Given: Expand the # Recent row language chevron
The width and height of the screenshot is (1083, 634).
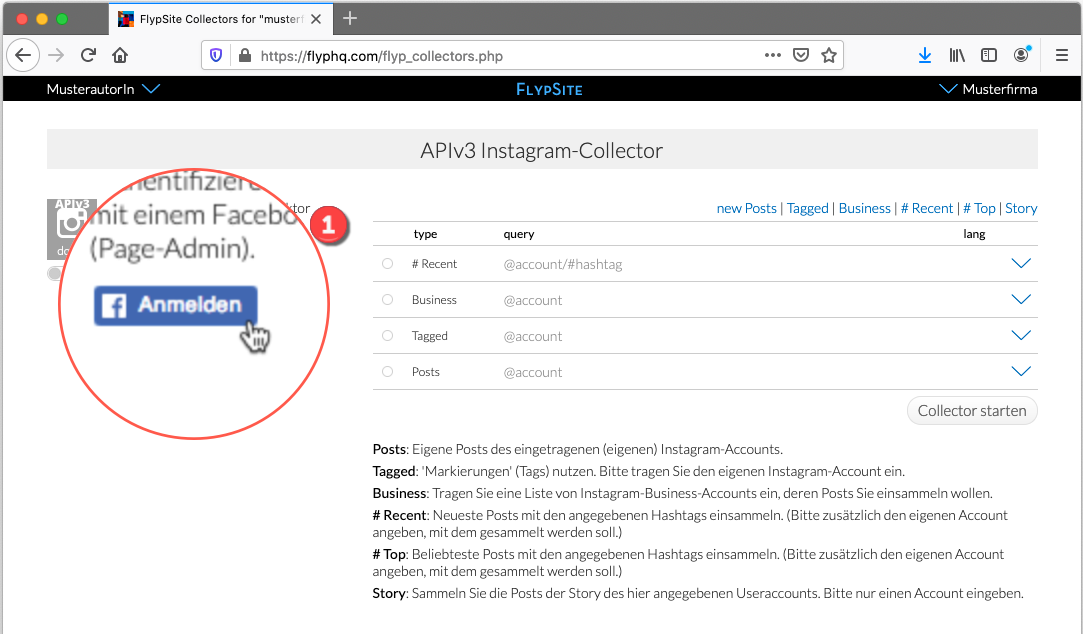Looking at the screenshot, I should (x=1021, y=264).
